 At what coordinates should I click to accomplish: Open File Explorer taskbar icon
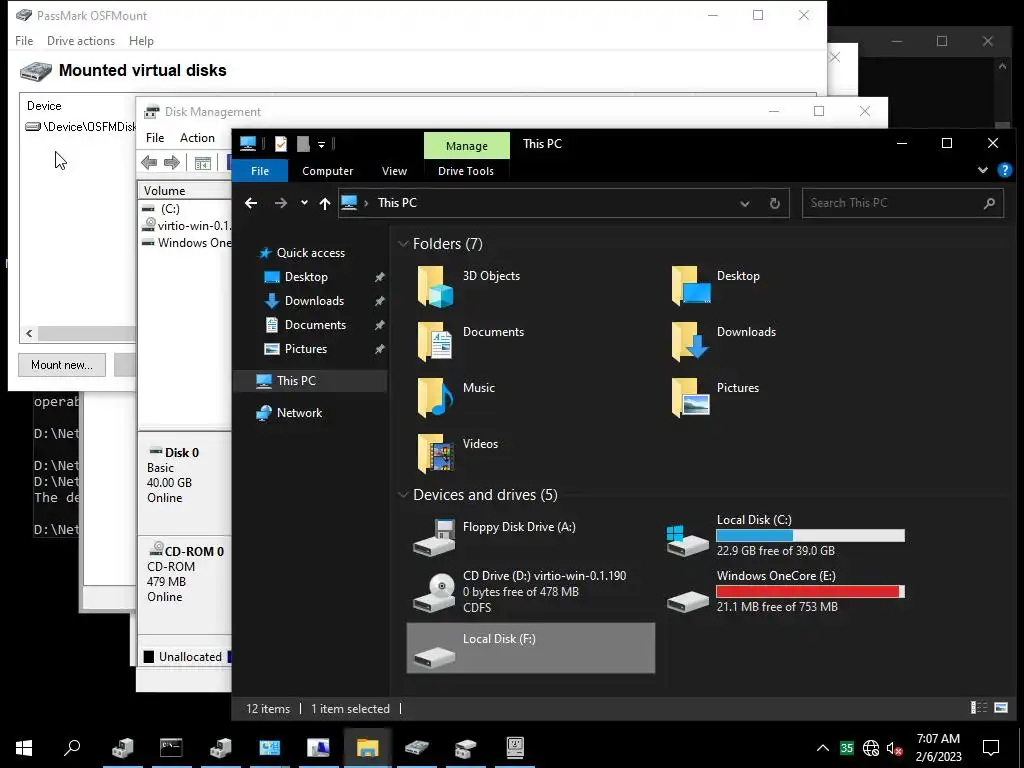point(367,747)
